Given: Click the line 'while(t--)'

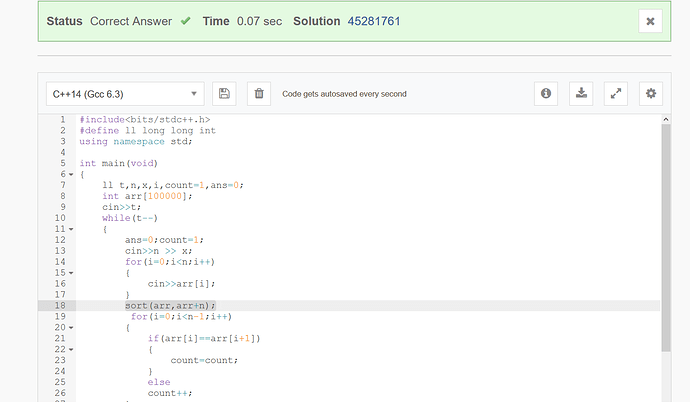Looking at the screenshot, I should [x=130, y=218].
